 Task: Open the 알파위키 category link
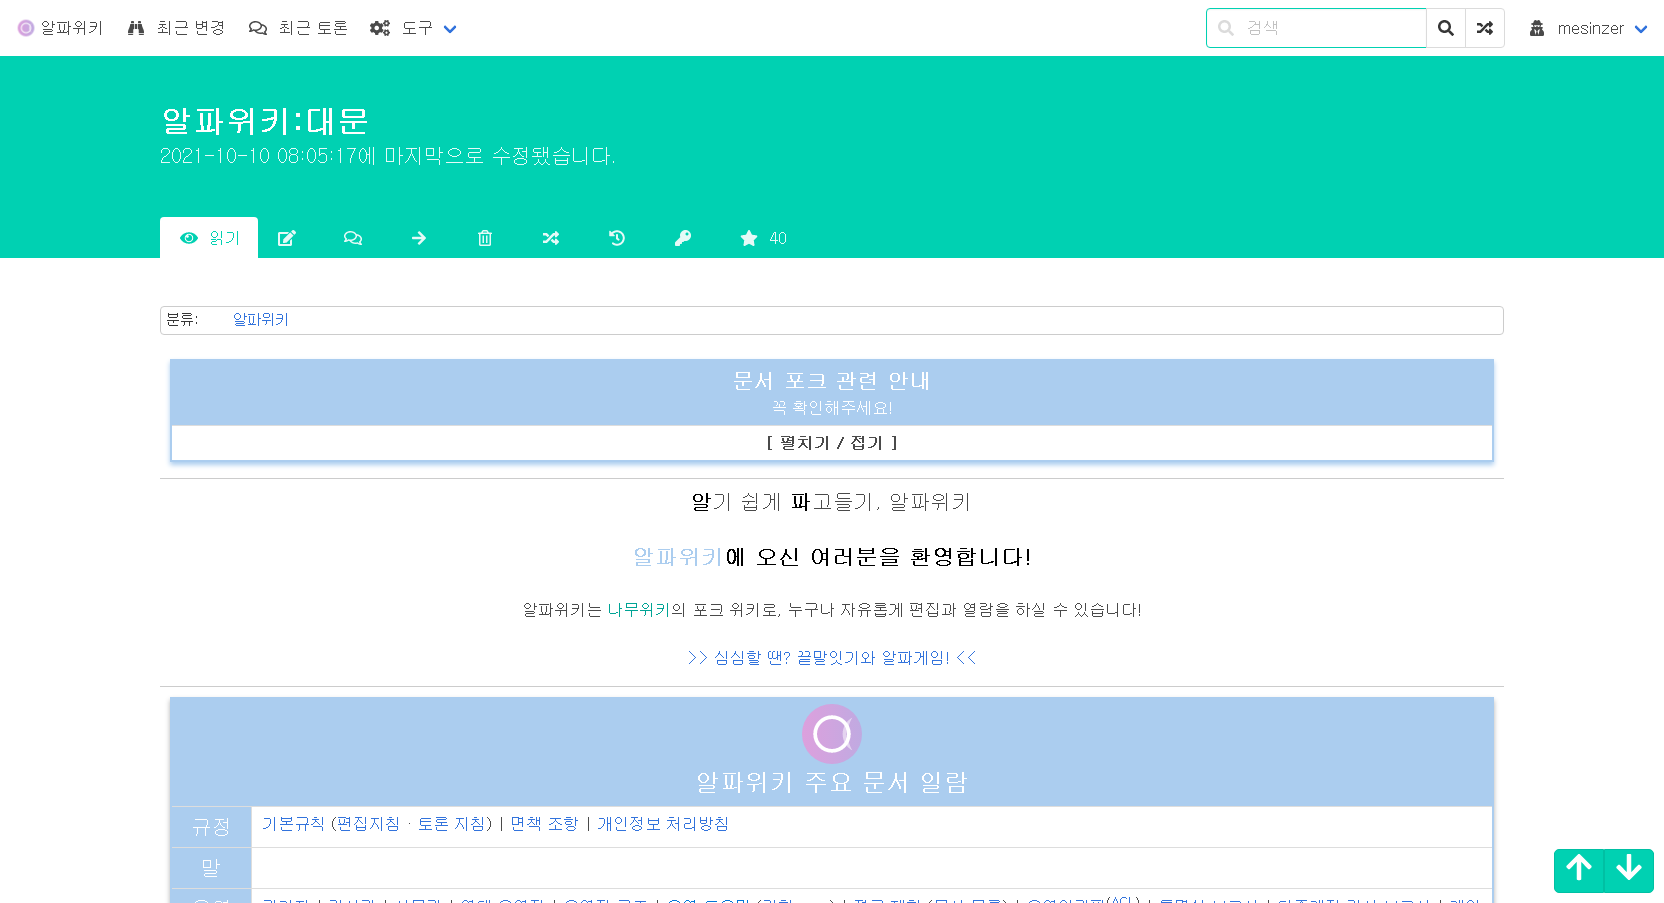261,320
